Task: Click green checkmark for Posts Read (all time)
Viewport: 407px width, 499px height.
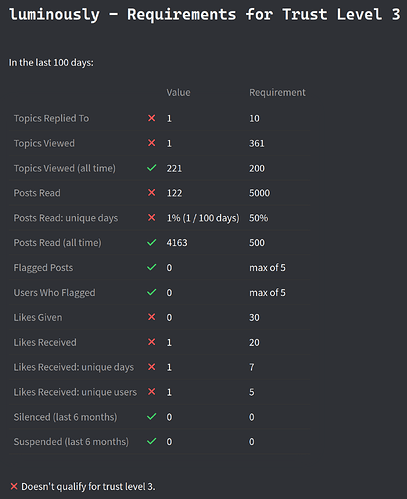Action: (152, 242)
